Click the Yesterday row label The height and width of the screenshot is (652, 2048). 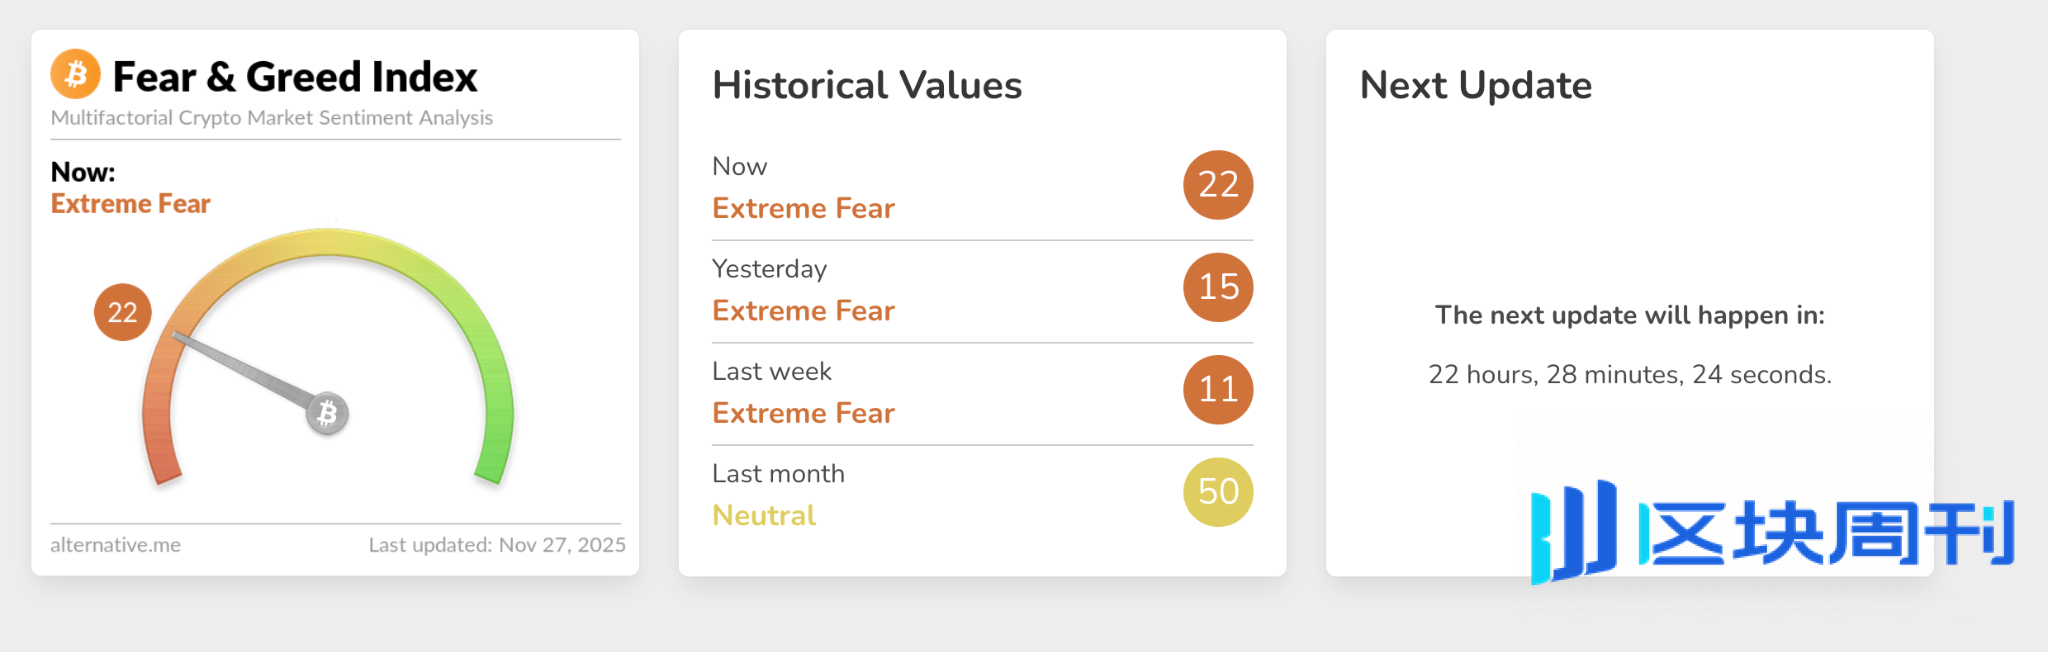(769, 269)
